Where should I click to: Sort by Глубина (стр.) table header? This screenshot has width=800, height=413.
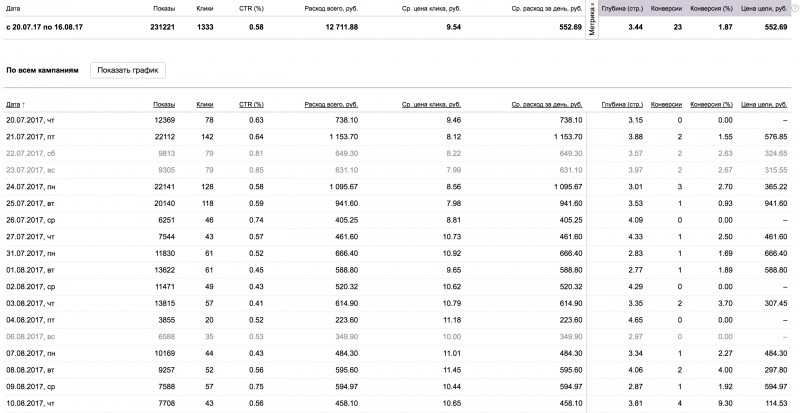pos(622,104)
